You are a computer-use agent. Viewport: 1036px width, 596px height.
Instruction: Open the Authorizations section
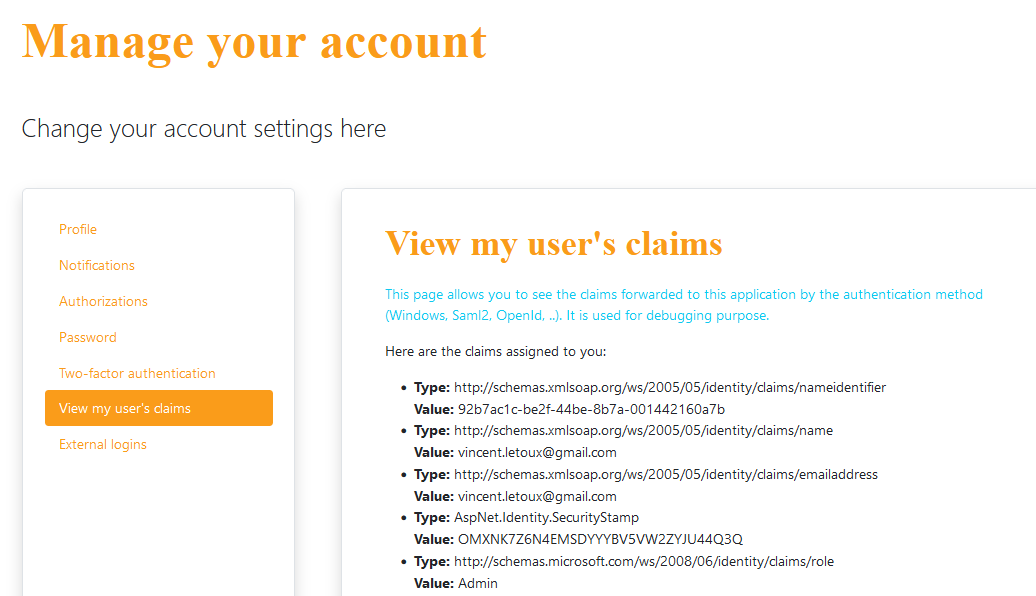103,301
